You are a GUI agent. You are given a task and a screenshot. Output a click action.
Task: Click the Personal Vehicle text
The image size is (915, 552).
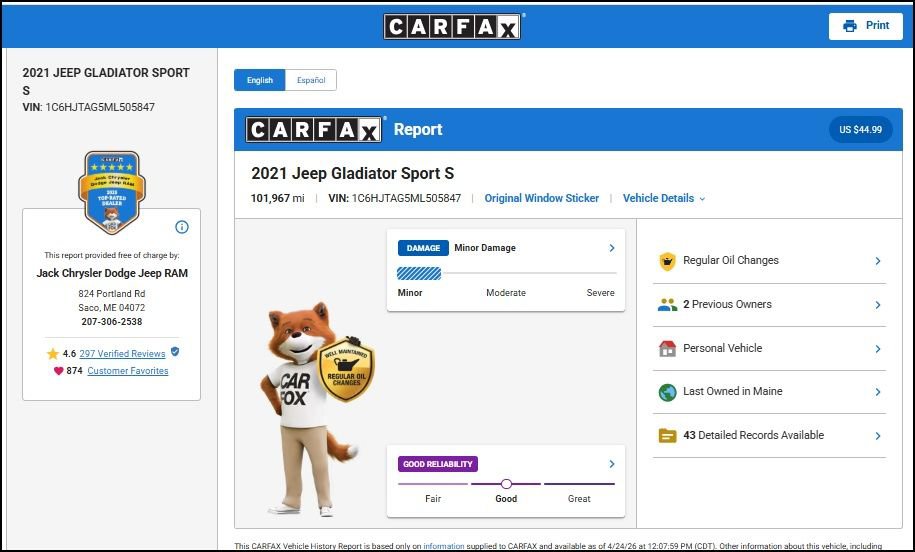[722, 348]
